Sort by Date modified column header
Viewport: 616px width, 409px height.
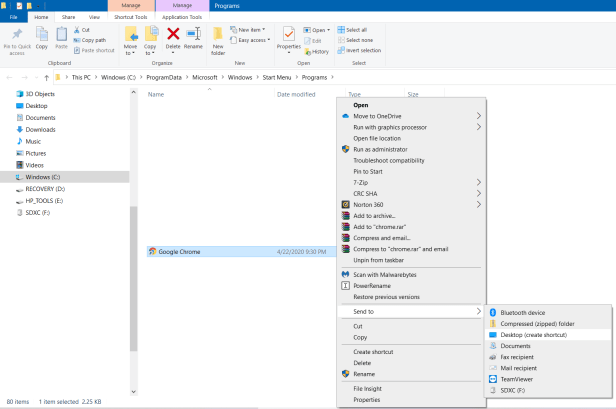[296, 94]
